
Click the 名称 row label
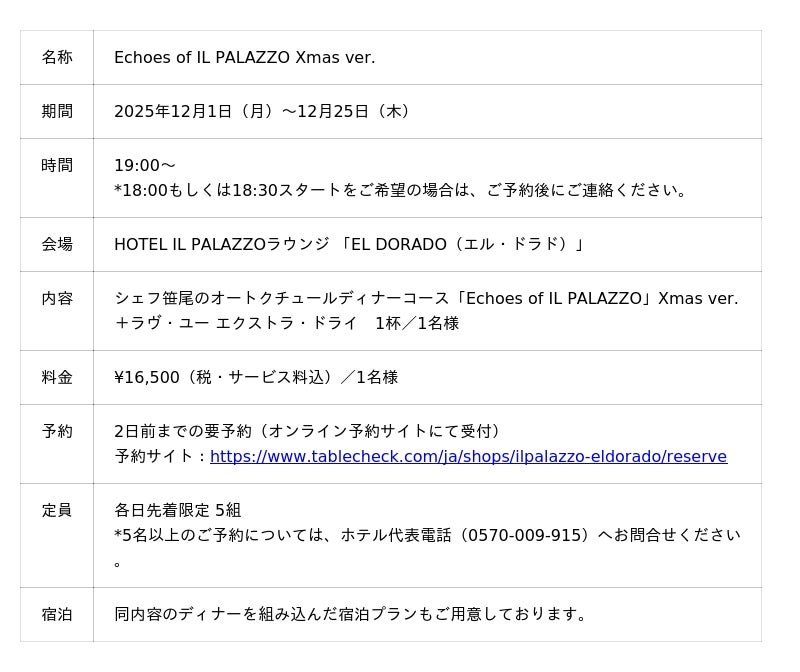click(57, 58)
